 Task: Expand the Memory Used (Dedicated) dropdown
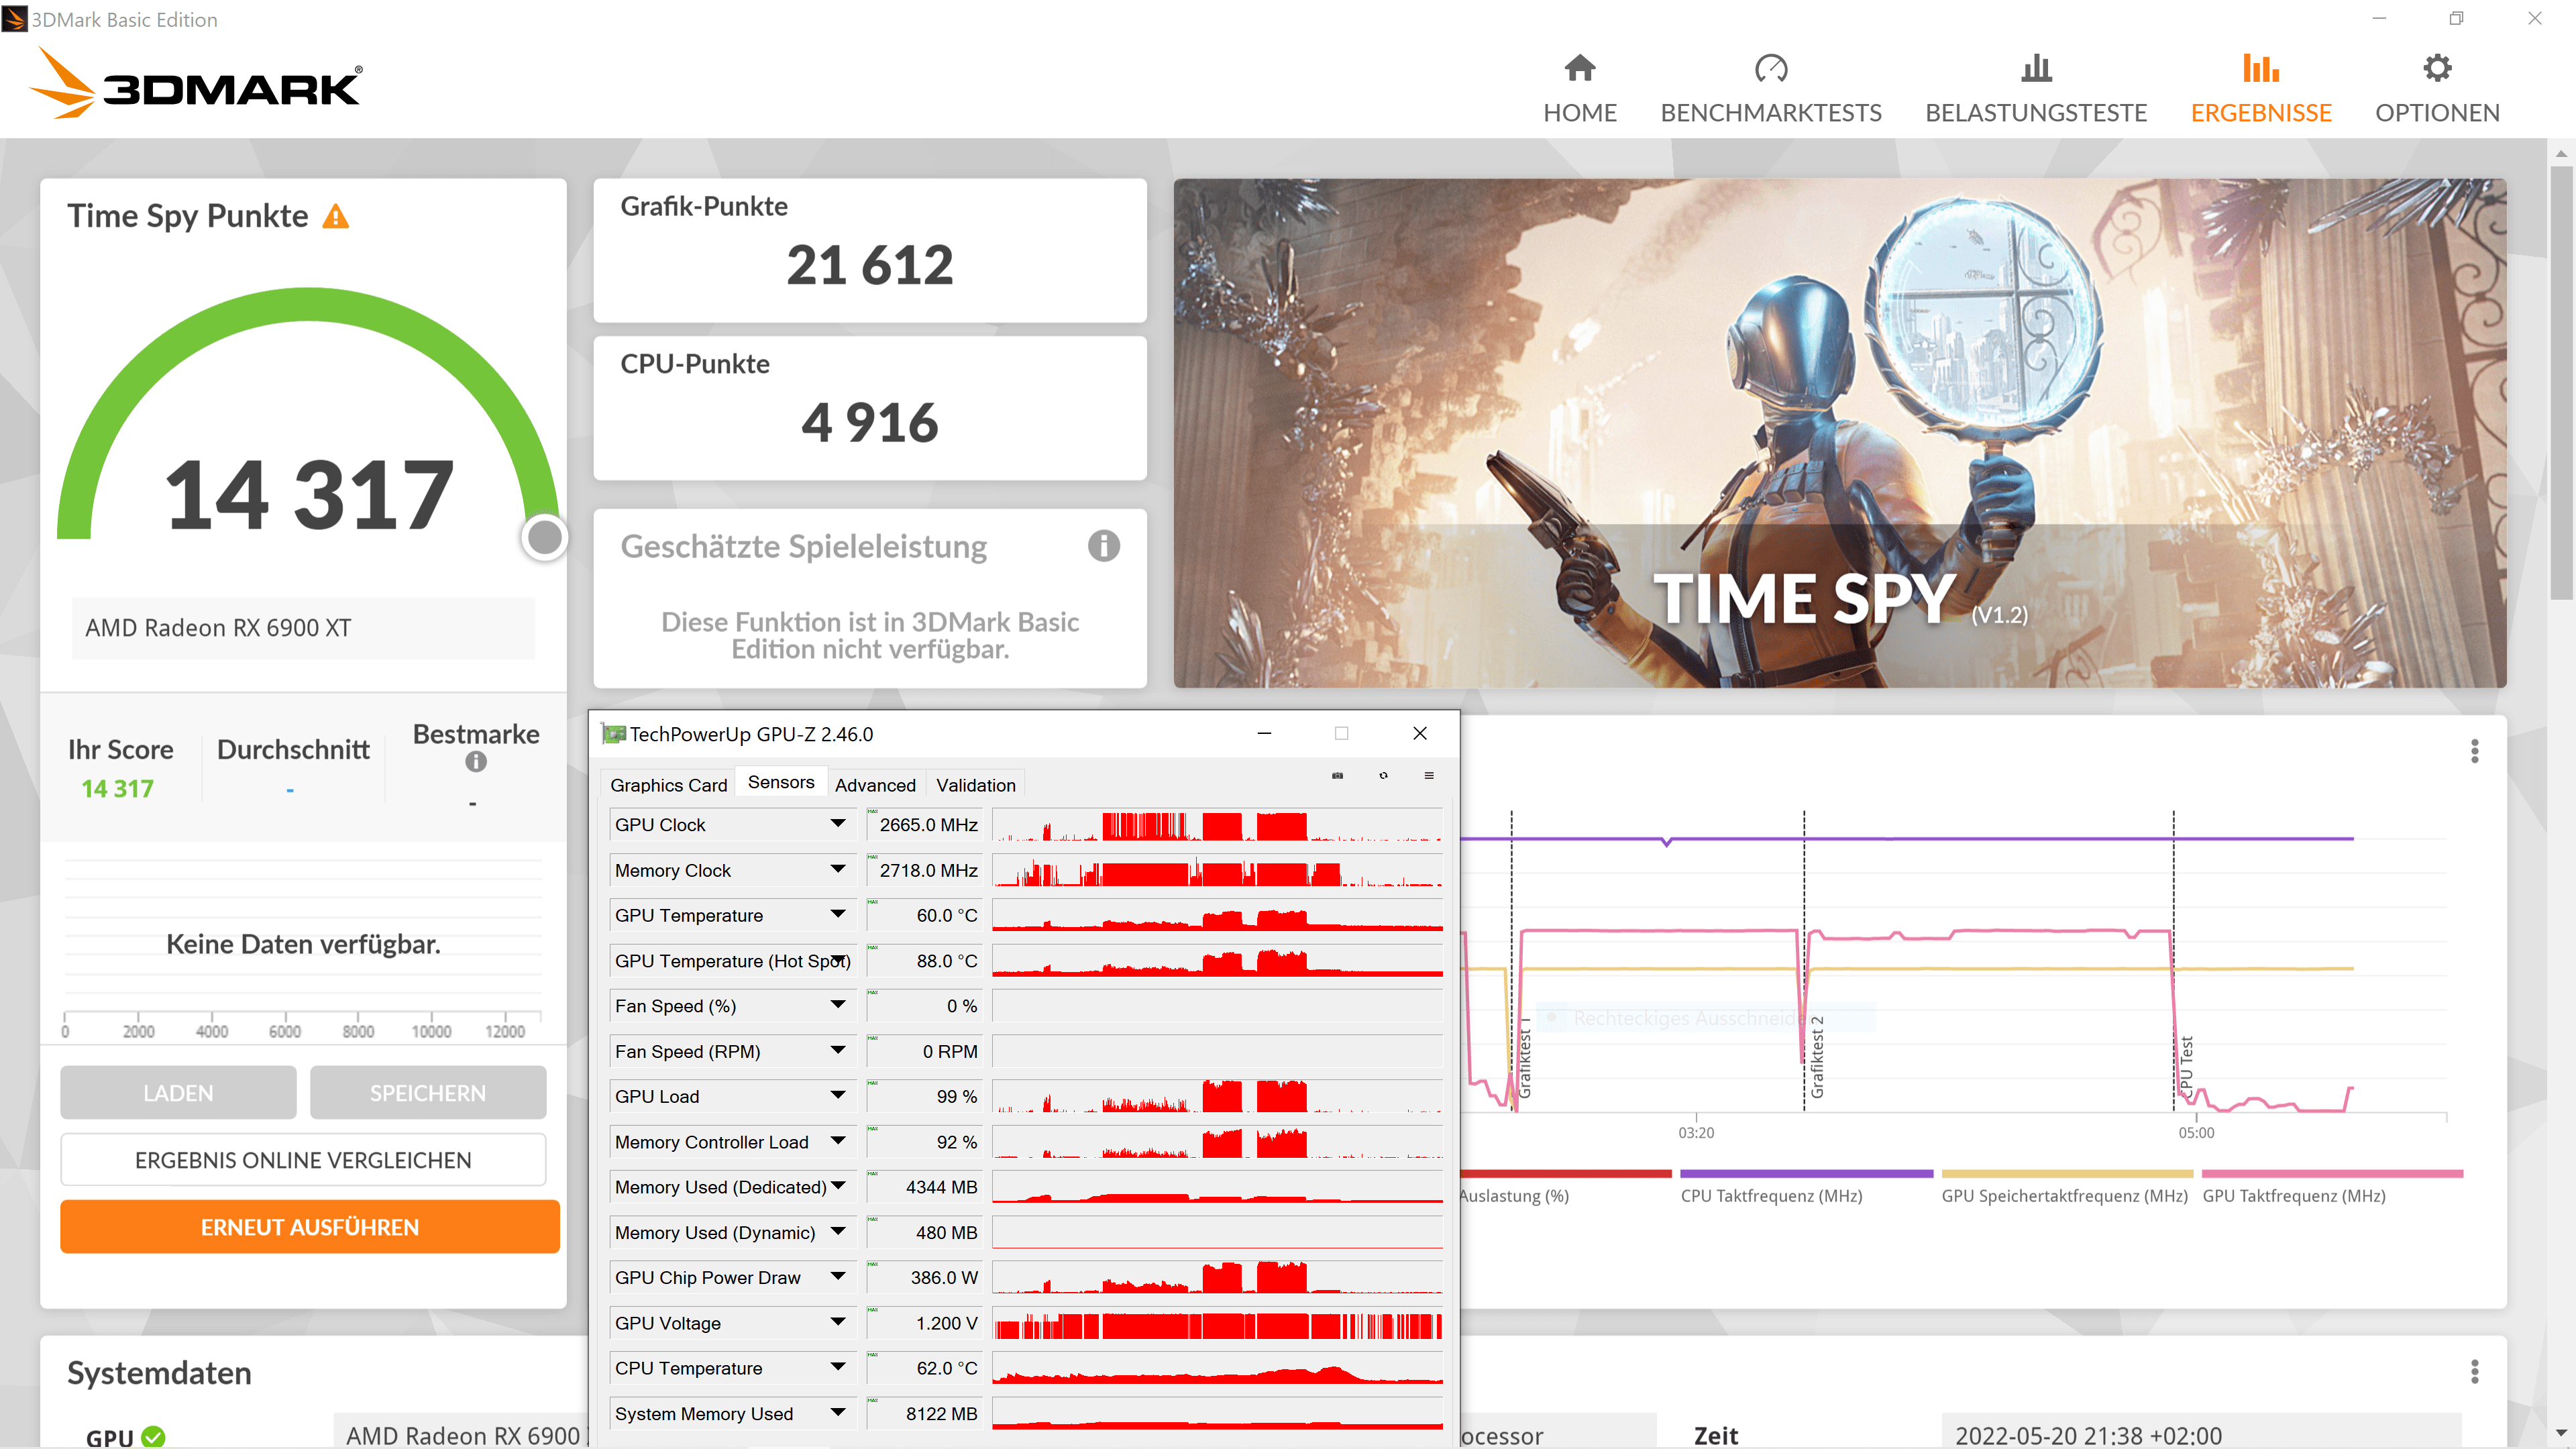tap(838, 1186)
